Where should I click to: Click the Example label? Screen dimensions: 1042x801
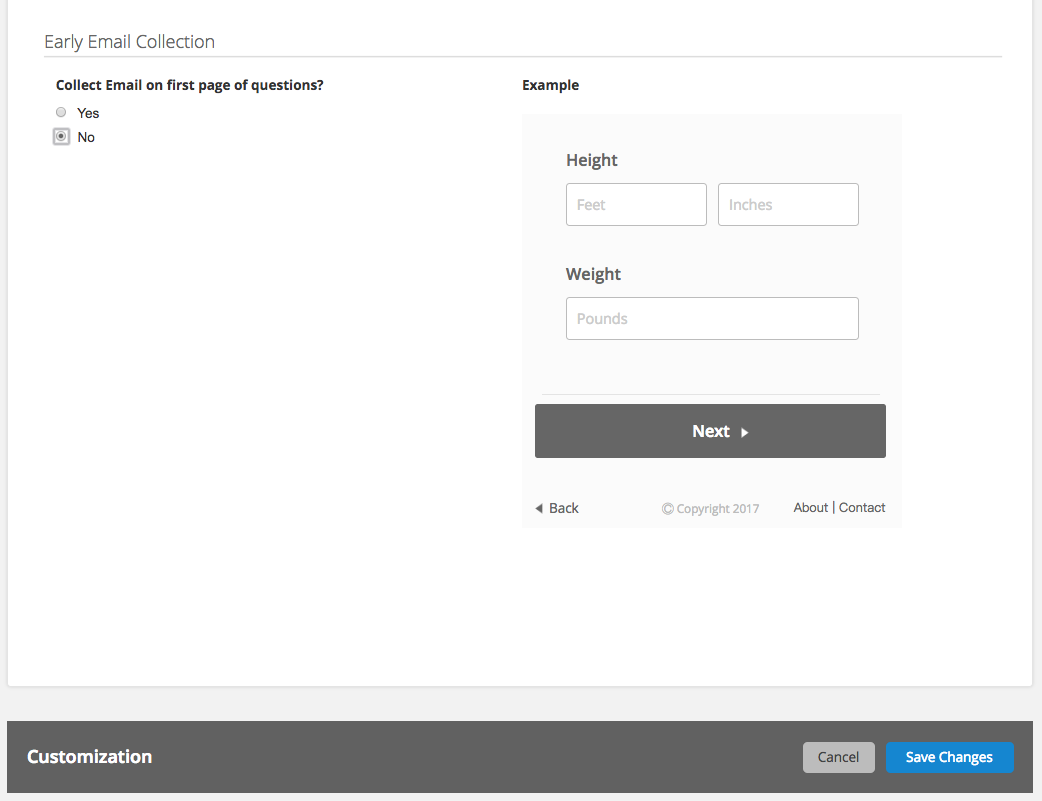point(550,85)
